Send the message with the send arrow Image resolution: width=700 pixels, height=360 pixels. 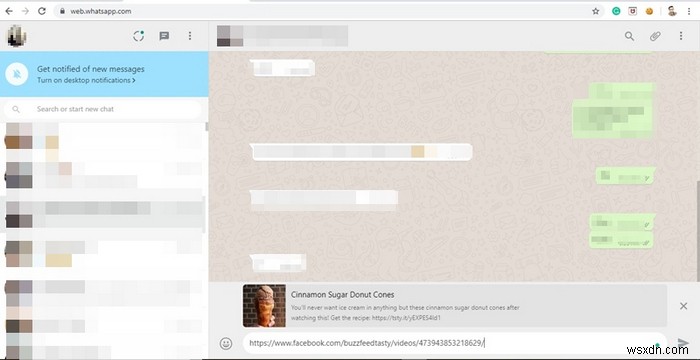[683, 343]
